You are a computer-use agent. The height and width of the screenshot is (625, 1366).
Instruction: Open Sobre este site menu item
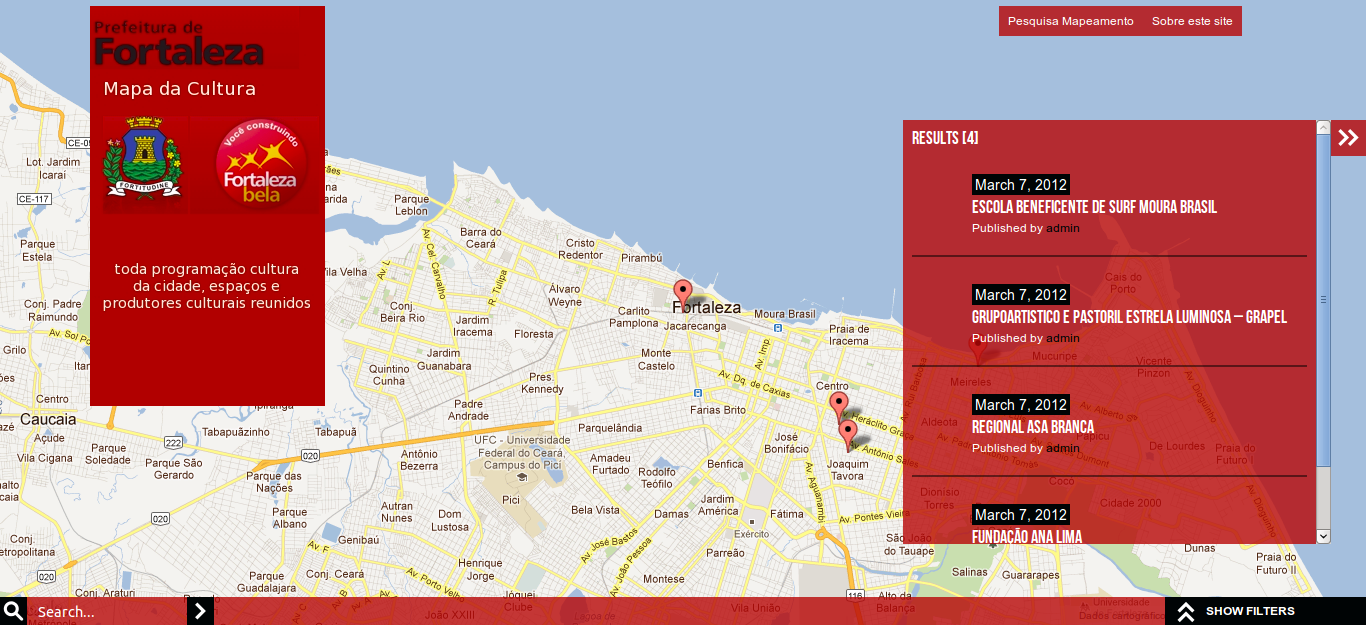1192,21
